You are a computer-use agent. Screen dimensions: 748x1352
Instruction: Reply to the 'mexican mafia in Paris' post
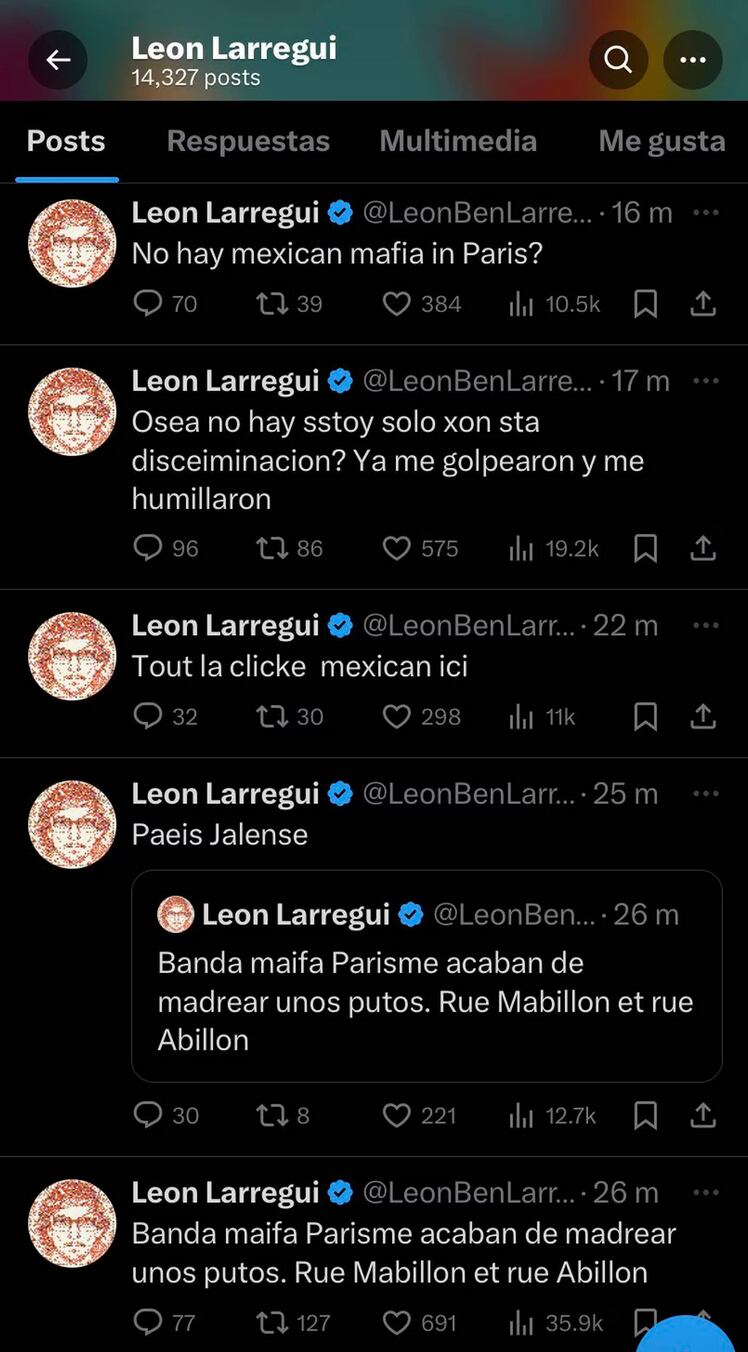pos(148,304)
